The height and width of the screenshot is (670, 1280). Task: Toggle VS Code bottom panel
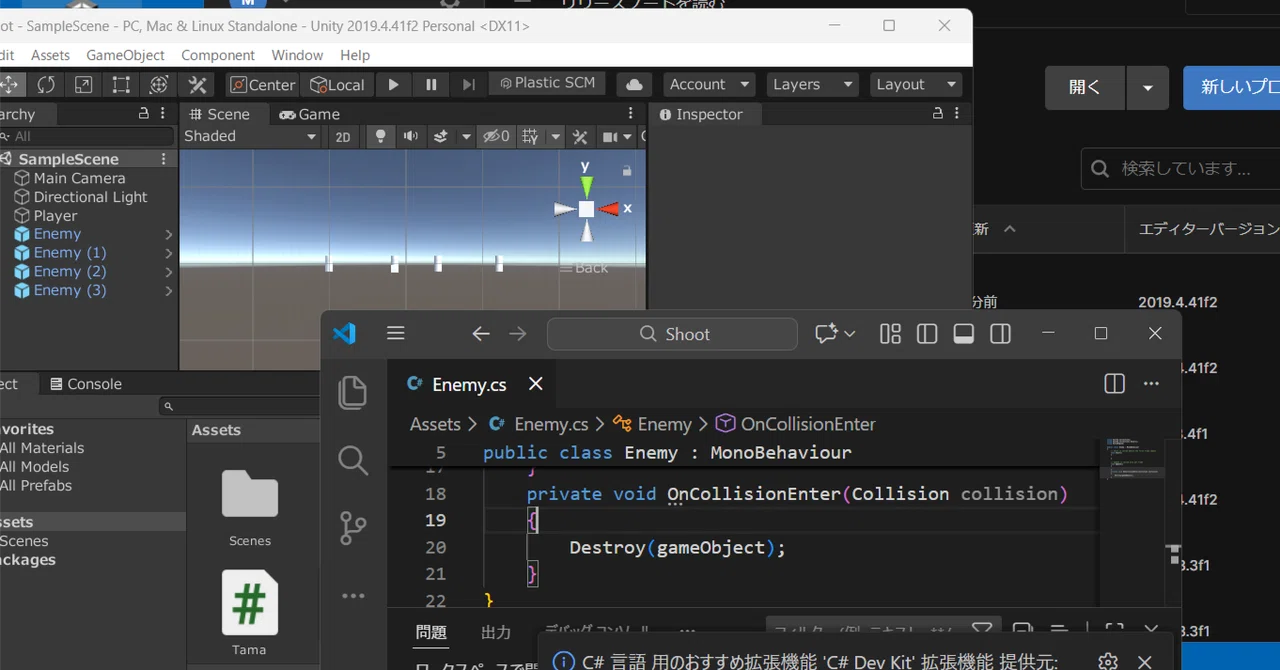coord(964,334)
